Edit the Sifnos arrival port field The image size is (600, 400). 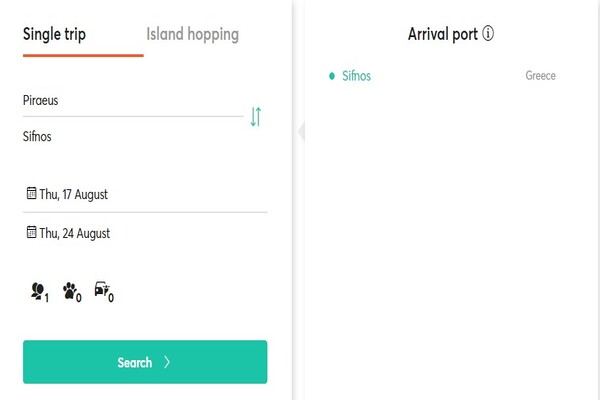pyautogui.click(x=133, y=136)
